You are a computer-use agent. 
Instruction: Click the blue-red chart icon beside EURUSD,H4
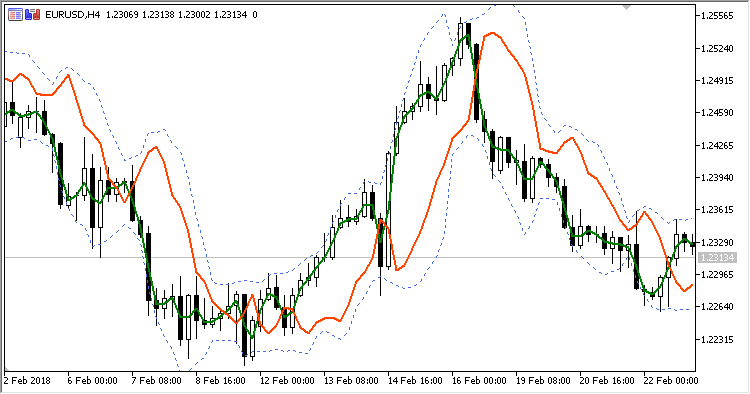click(33, 15)
